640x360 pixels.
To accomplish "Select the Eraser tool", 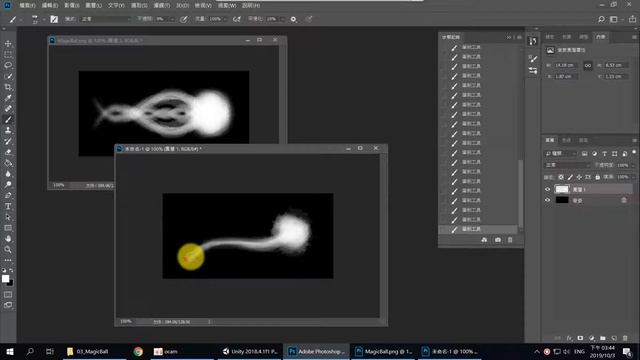I will coord(8,152).
